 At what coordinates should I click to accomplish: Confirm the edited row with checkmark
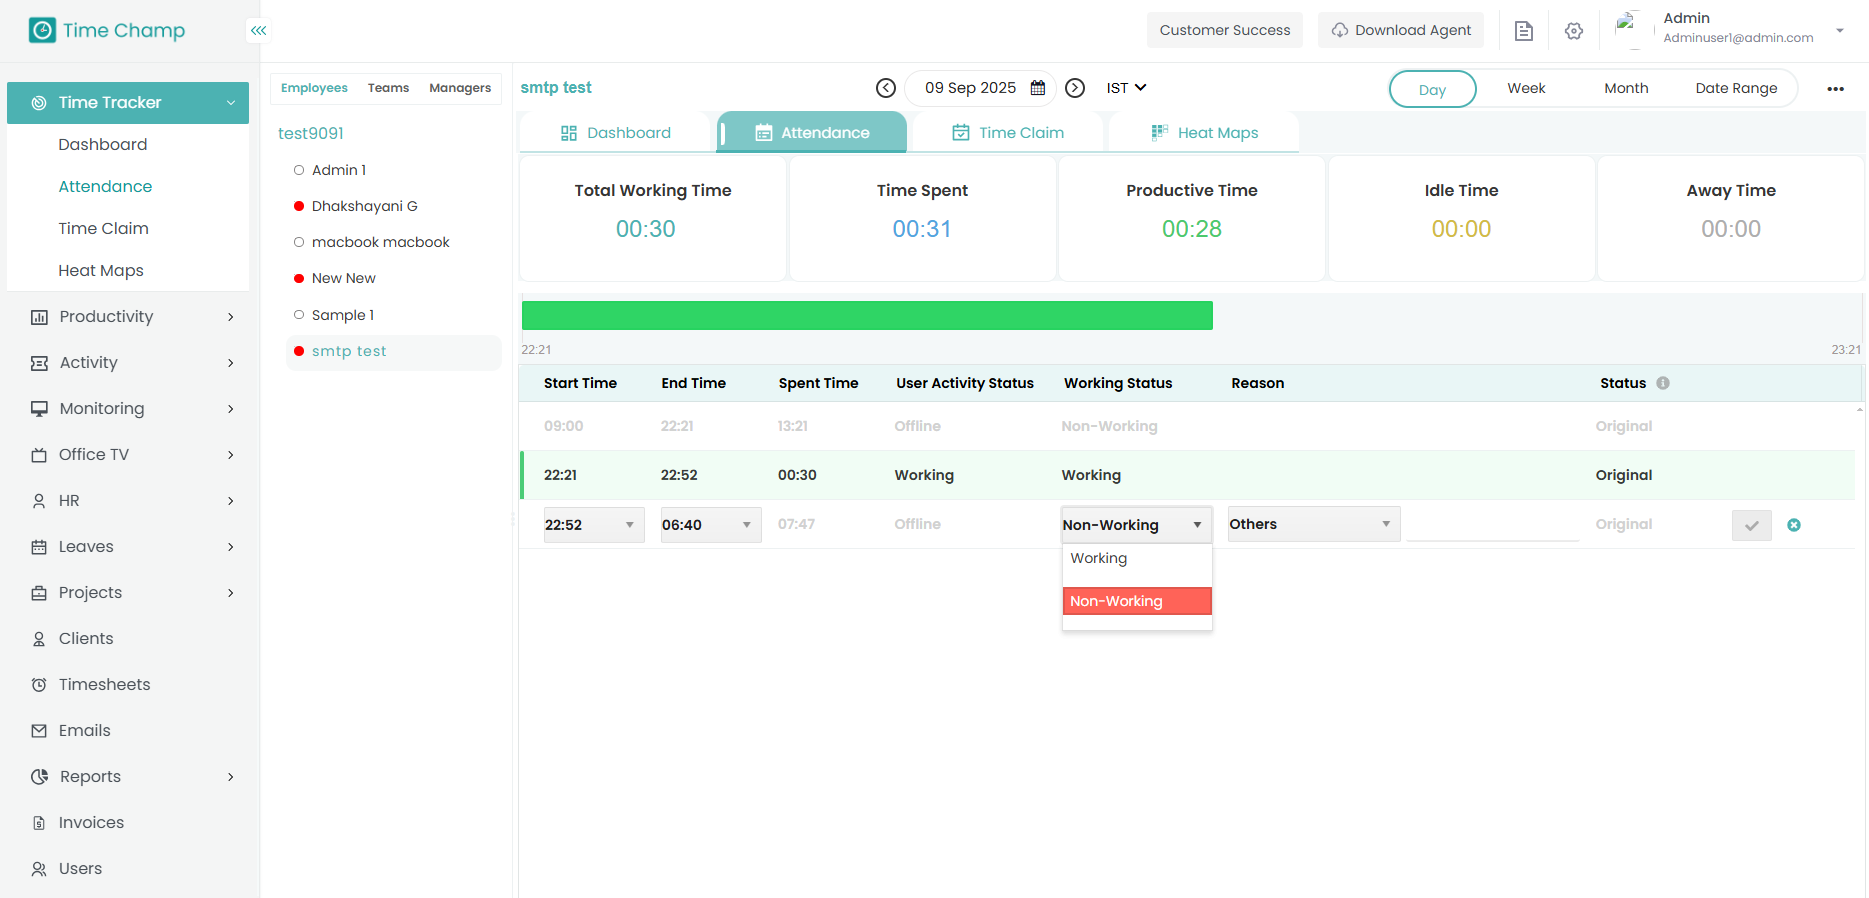tap(1752, 525)
